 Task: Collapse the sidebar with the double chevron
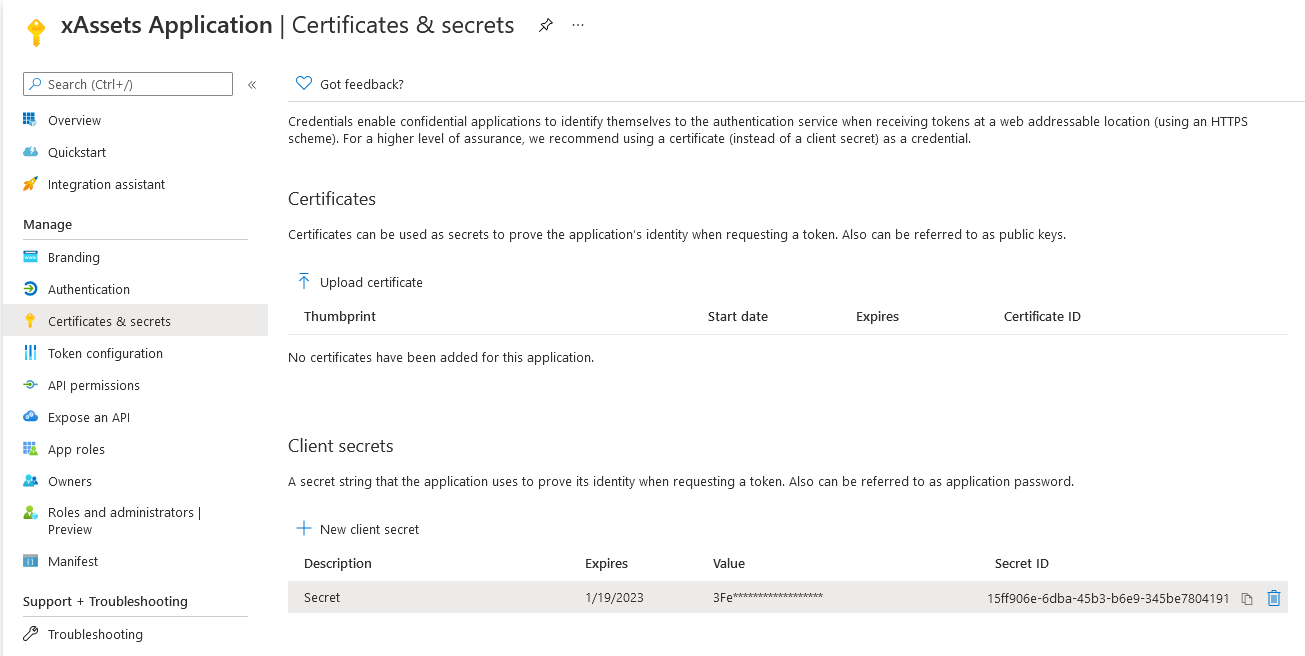[252, 84]
